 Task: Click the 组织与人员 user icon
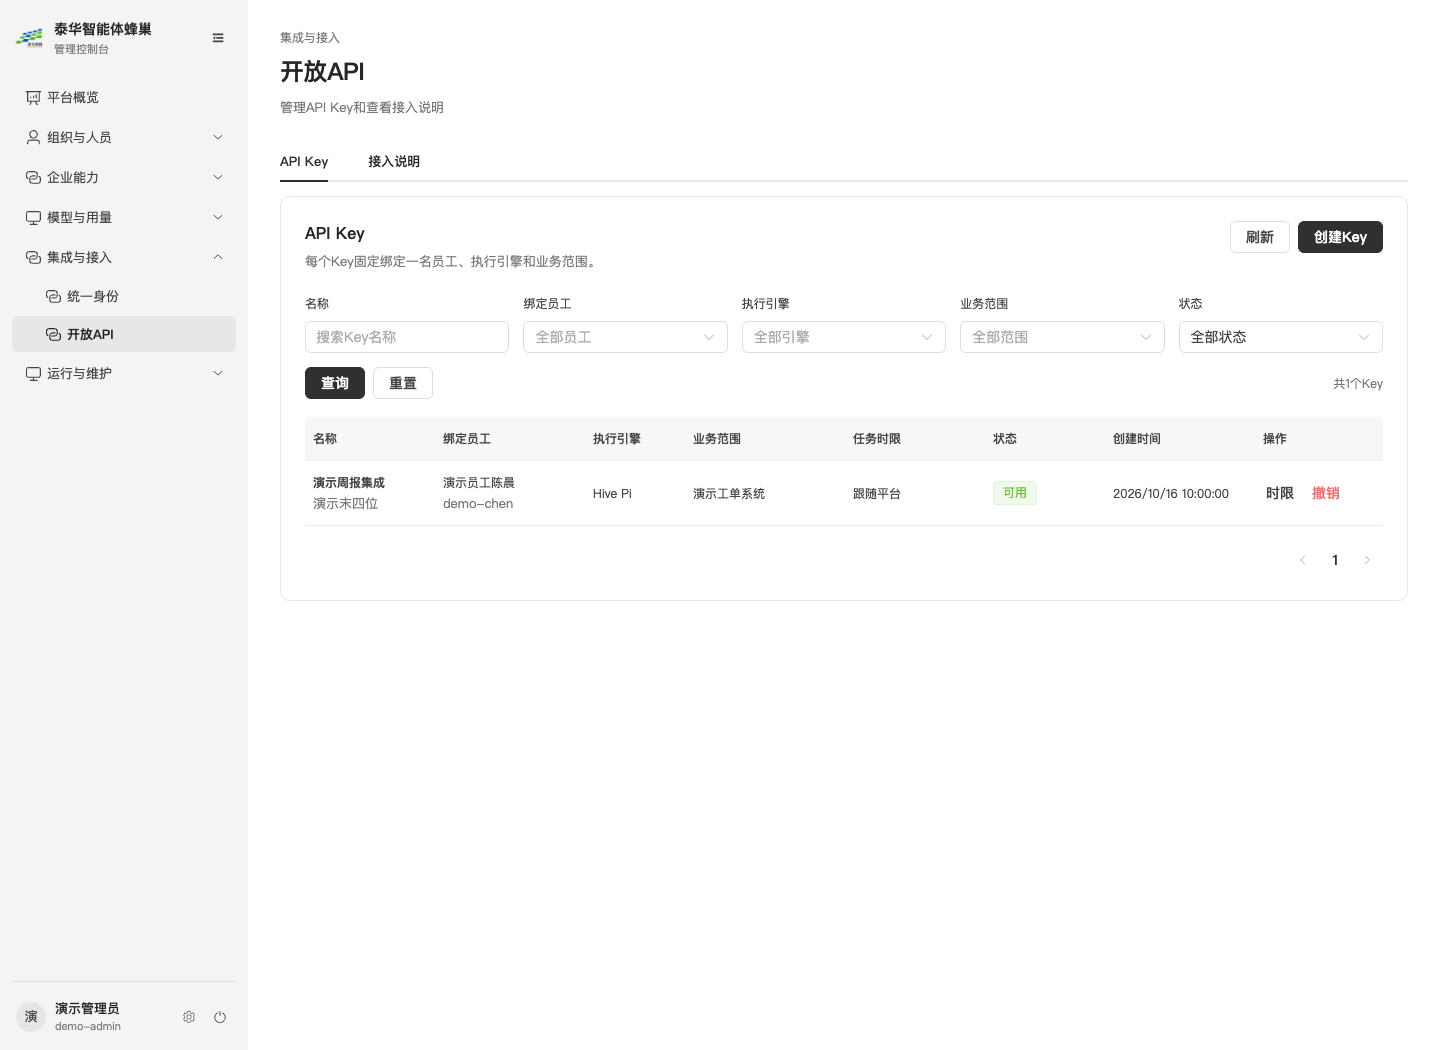tap(33, 137)
